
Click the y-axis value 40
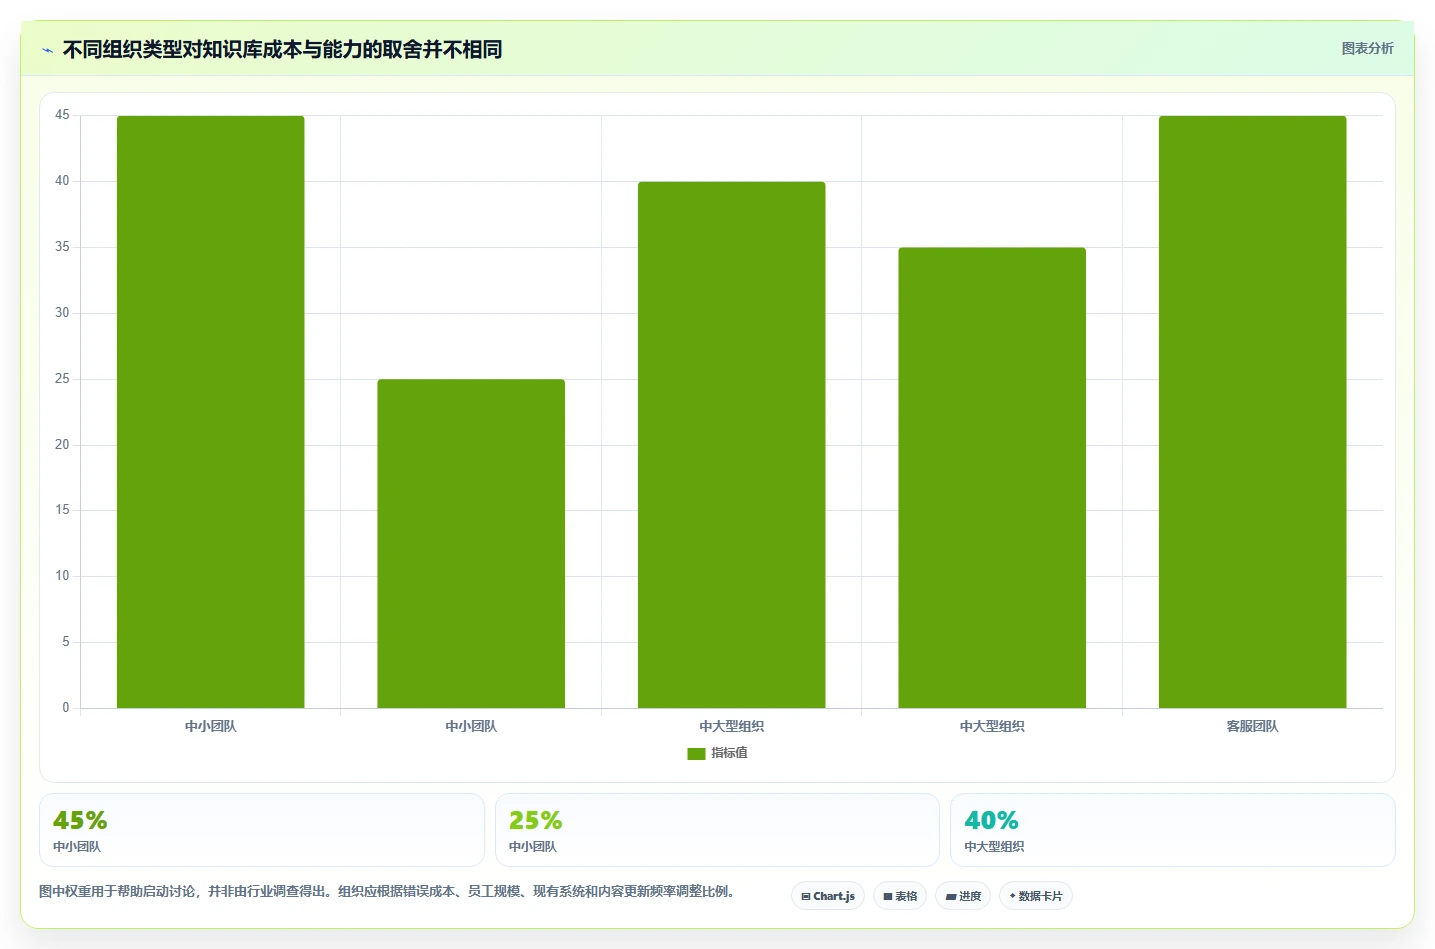point(62,181)
